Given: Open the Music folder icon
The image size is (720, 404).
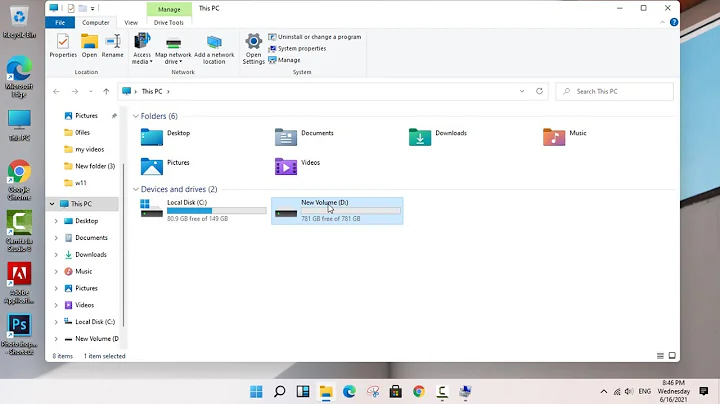Looking at the screenshot, I should [x=554, y=137].
